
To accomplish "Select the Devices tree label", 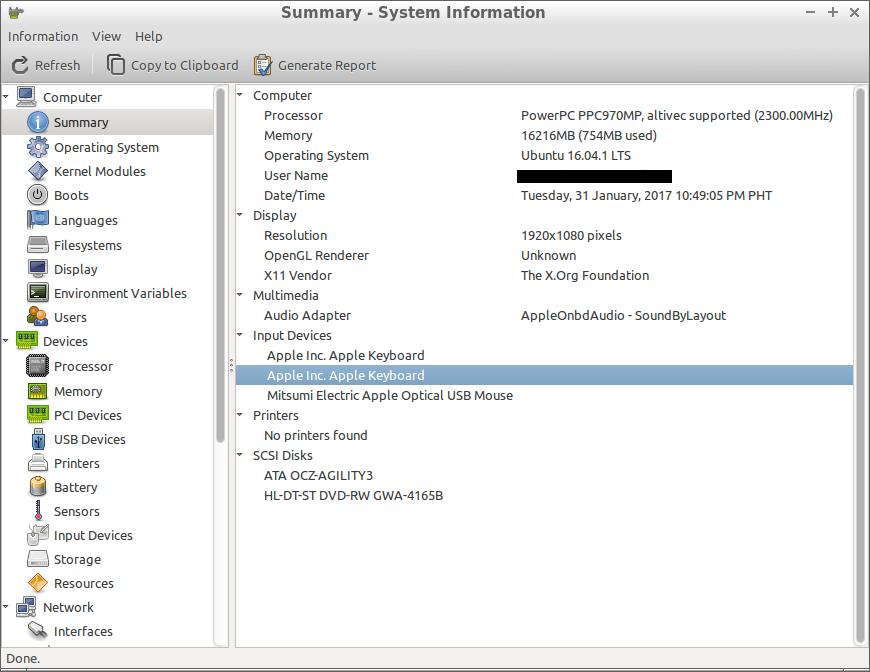I will tap(65, 341).
